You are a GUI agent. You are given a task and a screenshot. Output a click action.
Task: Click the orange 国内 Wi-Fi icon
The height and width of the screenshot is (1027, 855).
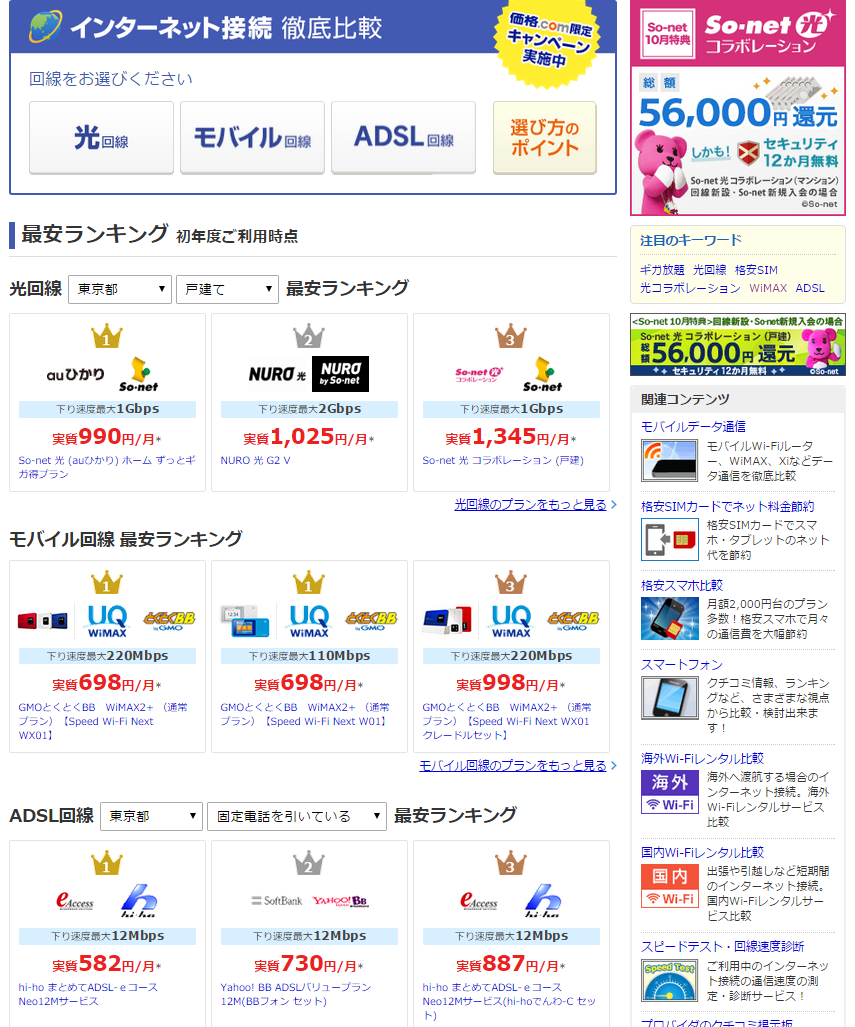(x=670, y=886)
